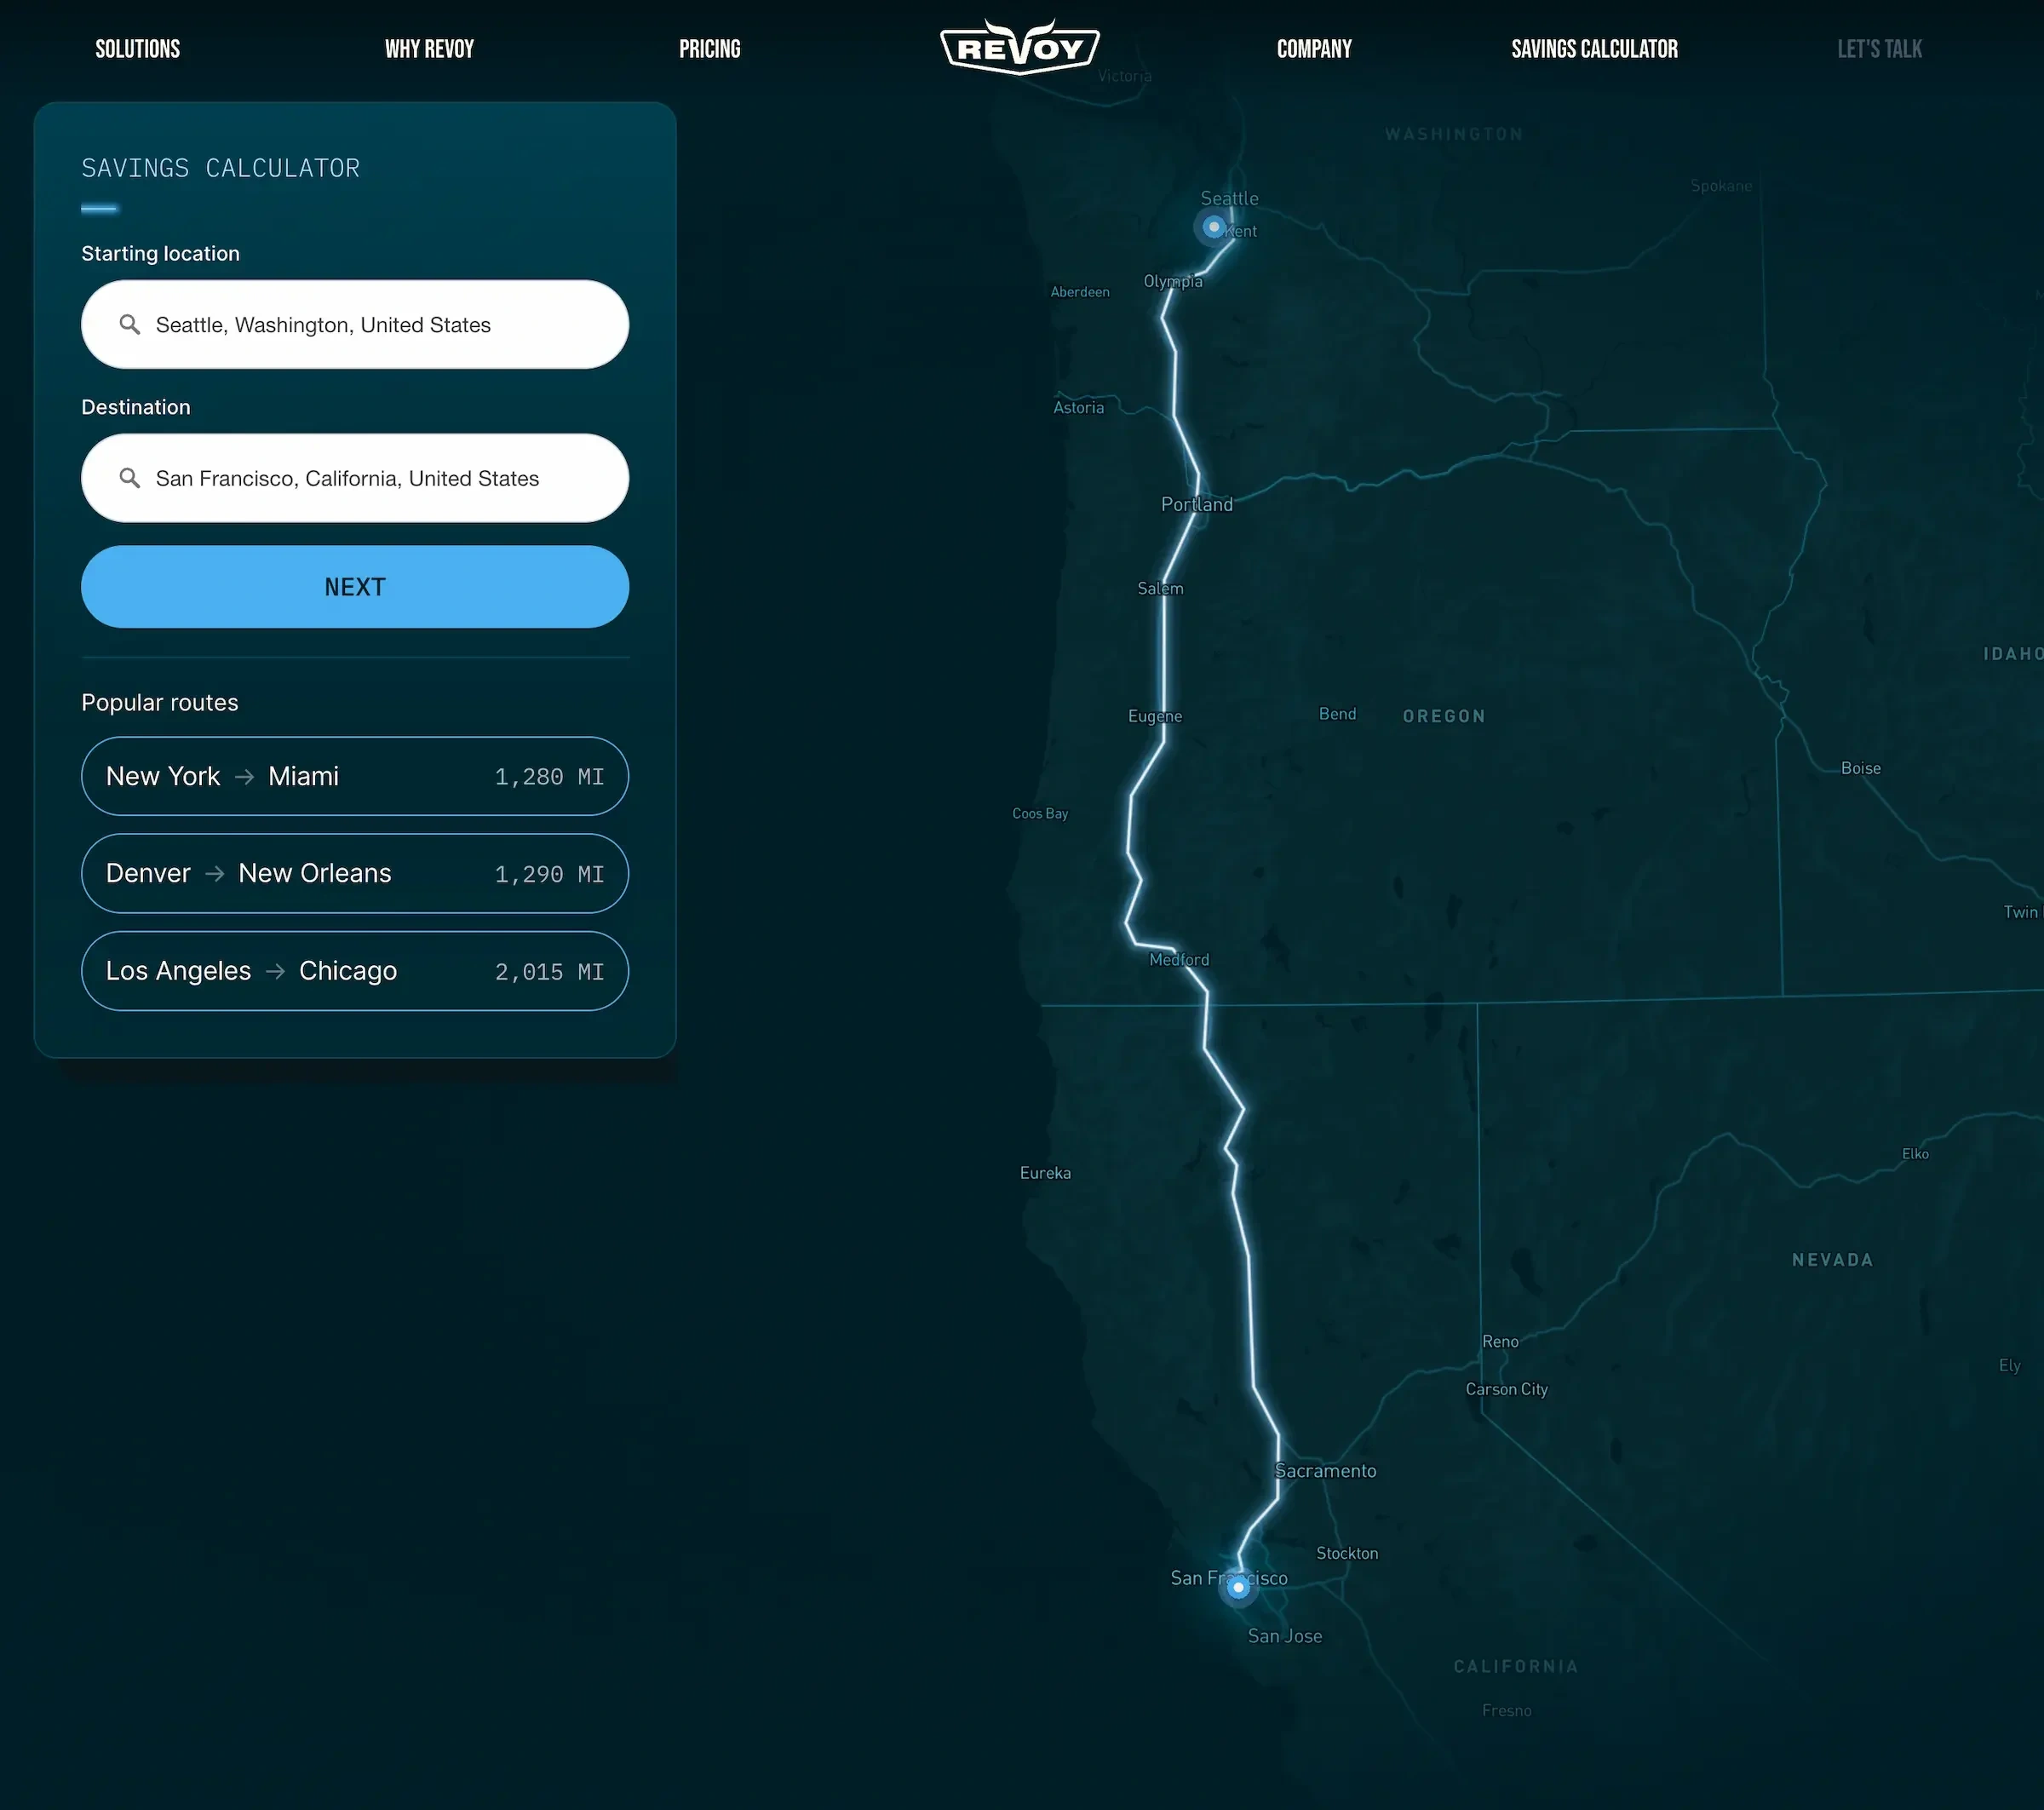The height and width of the screenshot is (1810, 2044).
Task: Click the arrow between Denver and New Orleans
Action: point(214,874)
